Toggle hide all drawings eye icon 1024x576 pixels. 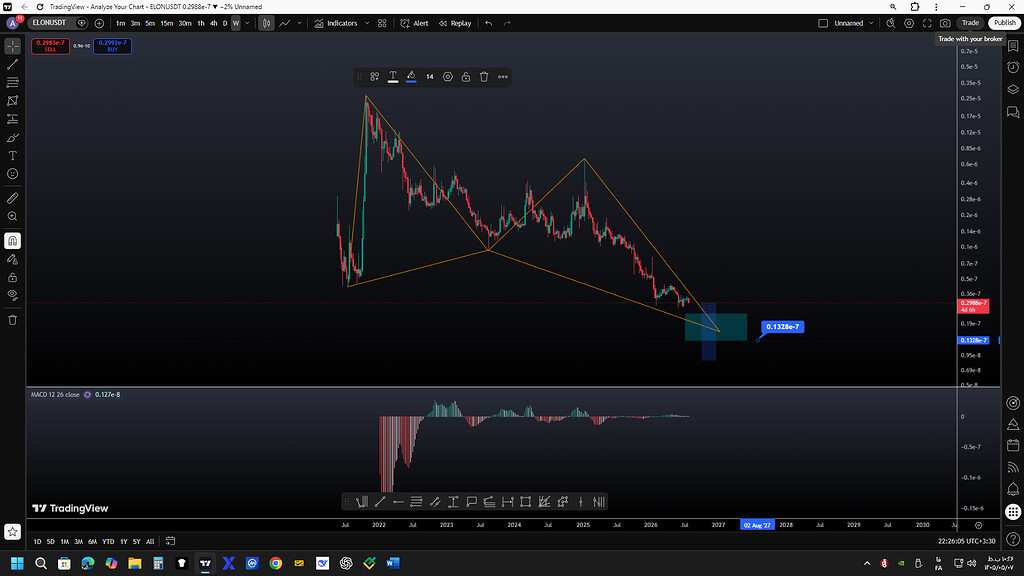click(12, 295)
